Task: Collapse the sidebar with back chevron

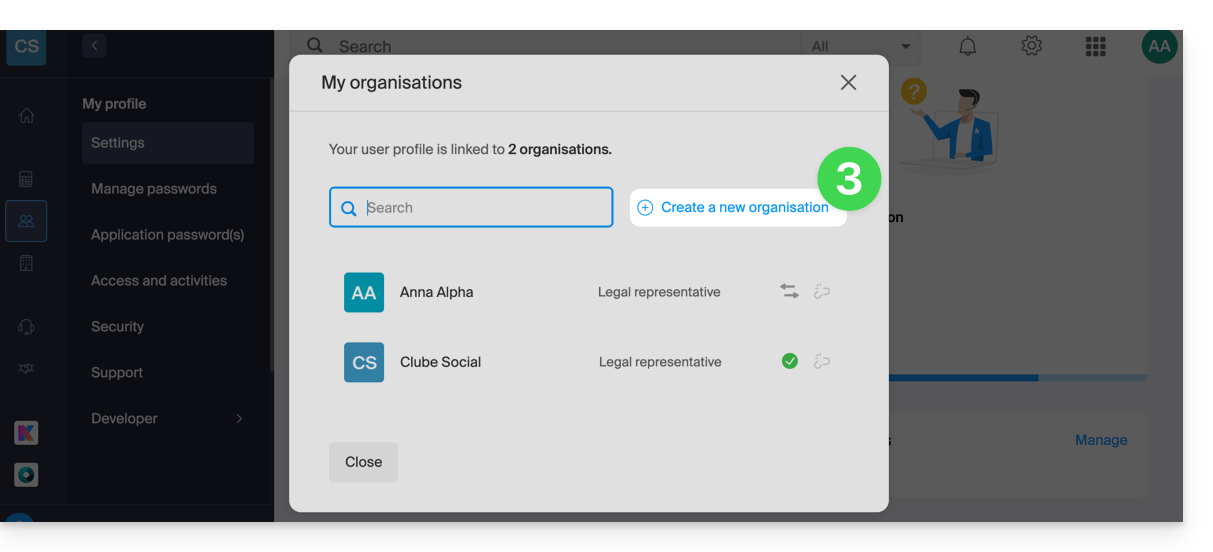Action: pos(94,45)
